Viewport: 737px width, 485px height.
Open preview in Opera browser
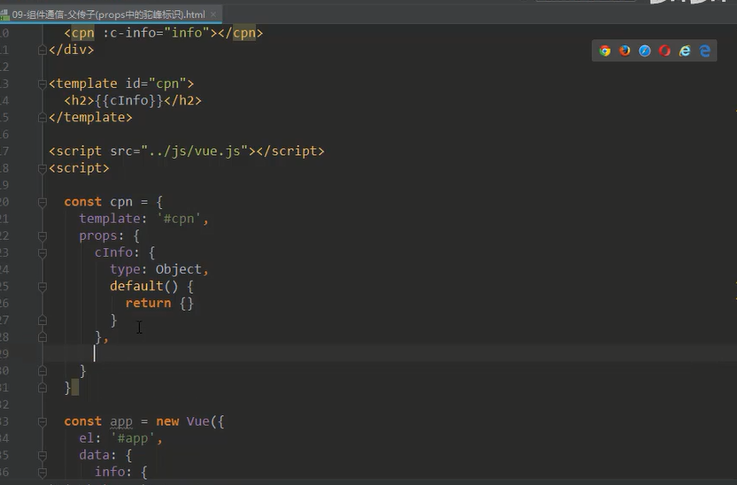click(665, 51)
